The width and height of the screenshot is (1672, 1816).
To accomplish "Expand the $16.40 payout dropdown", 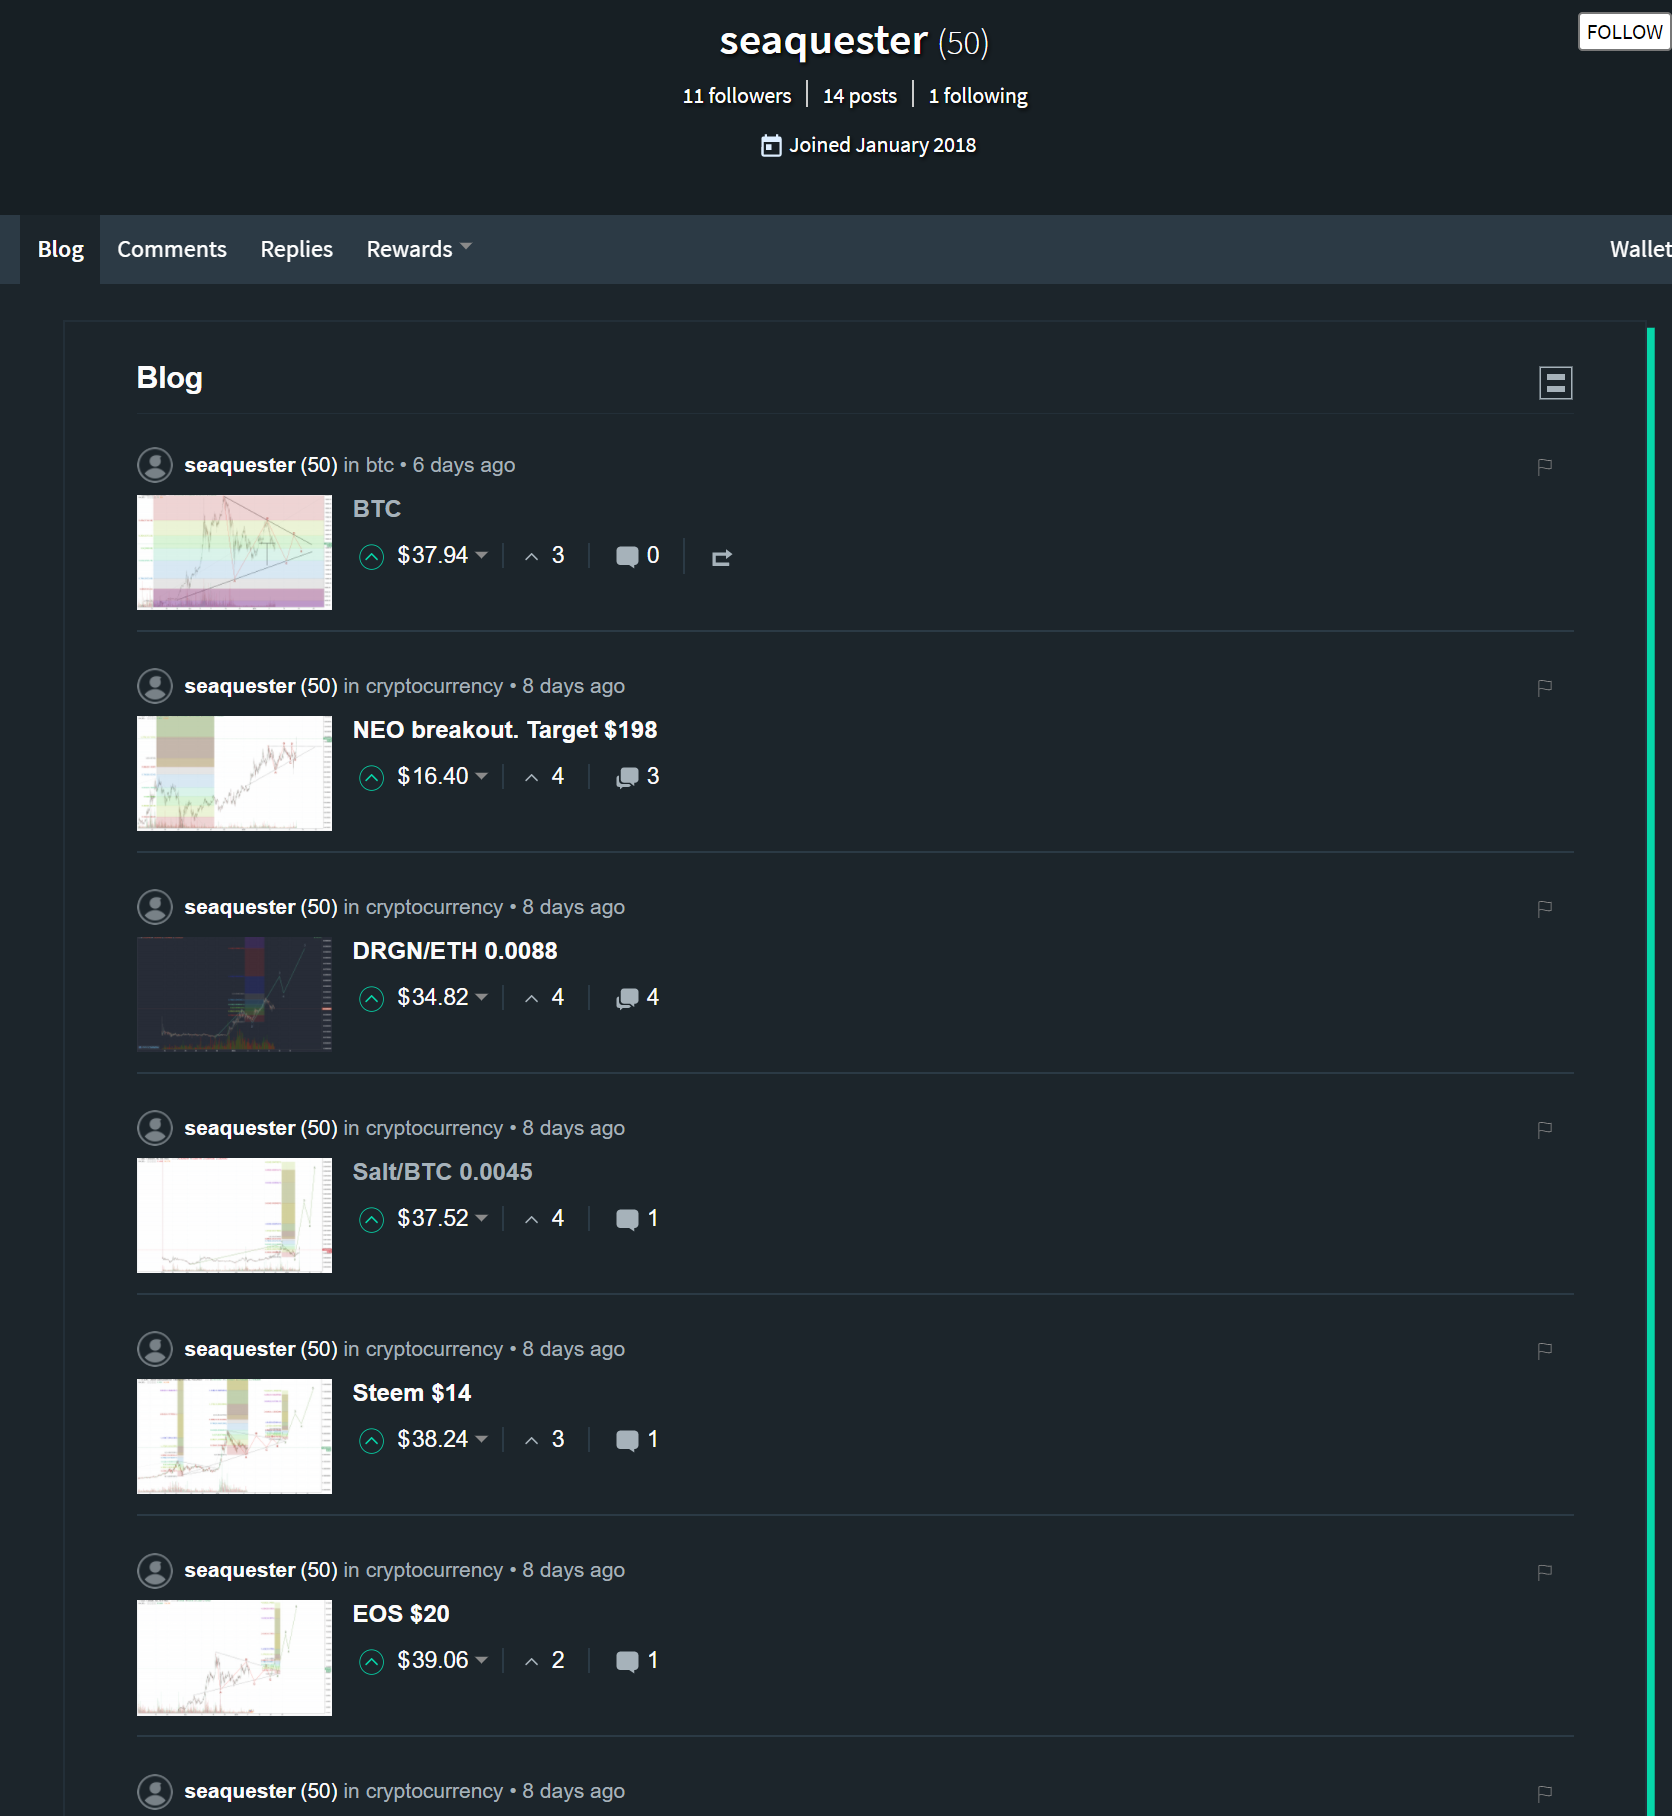I will [x=442, y=776].
